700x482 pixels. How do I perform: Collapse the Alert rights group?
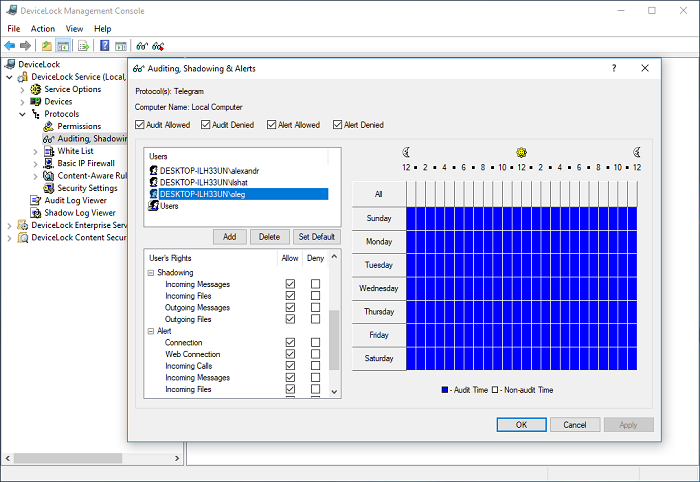tap(151, 331)
